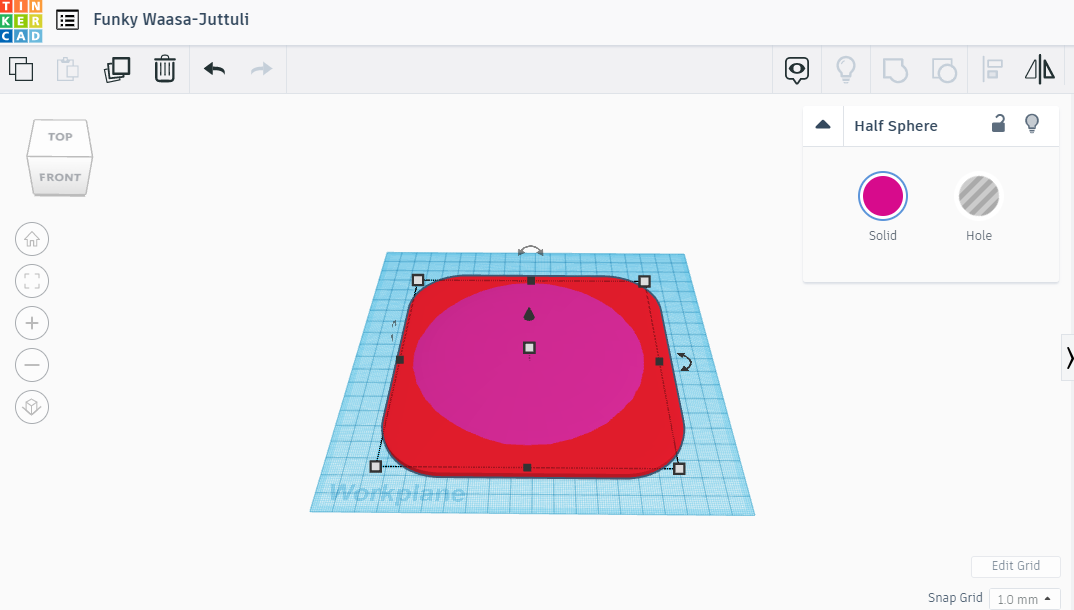The height and width of the screenshot is (610, 1074).
Task: Click the top edge midpoint handle
Action: point(531,281)
